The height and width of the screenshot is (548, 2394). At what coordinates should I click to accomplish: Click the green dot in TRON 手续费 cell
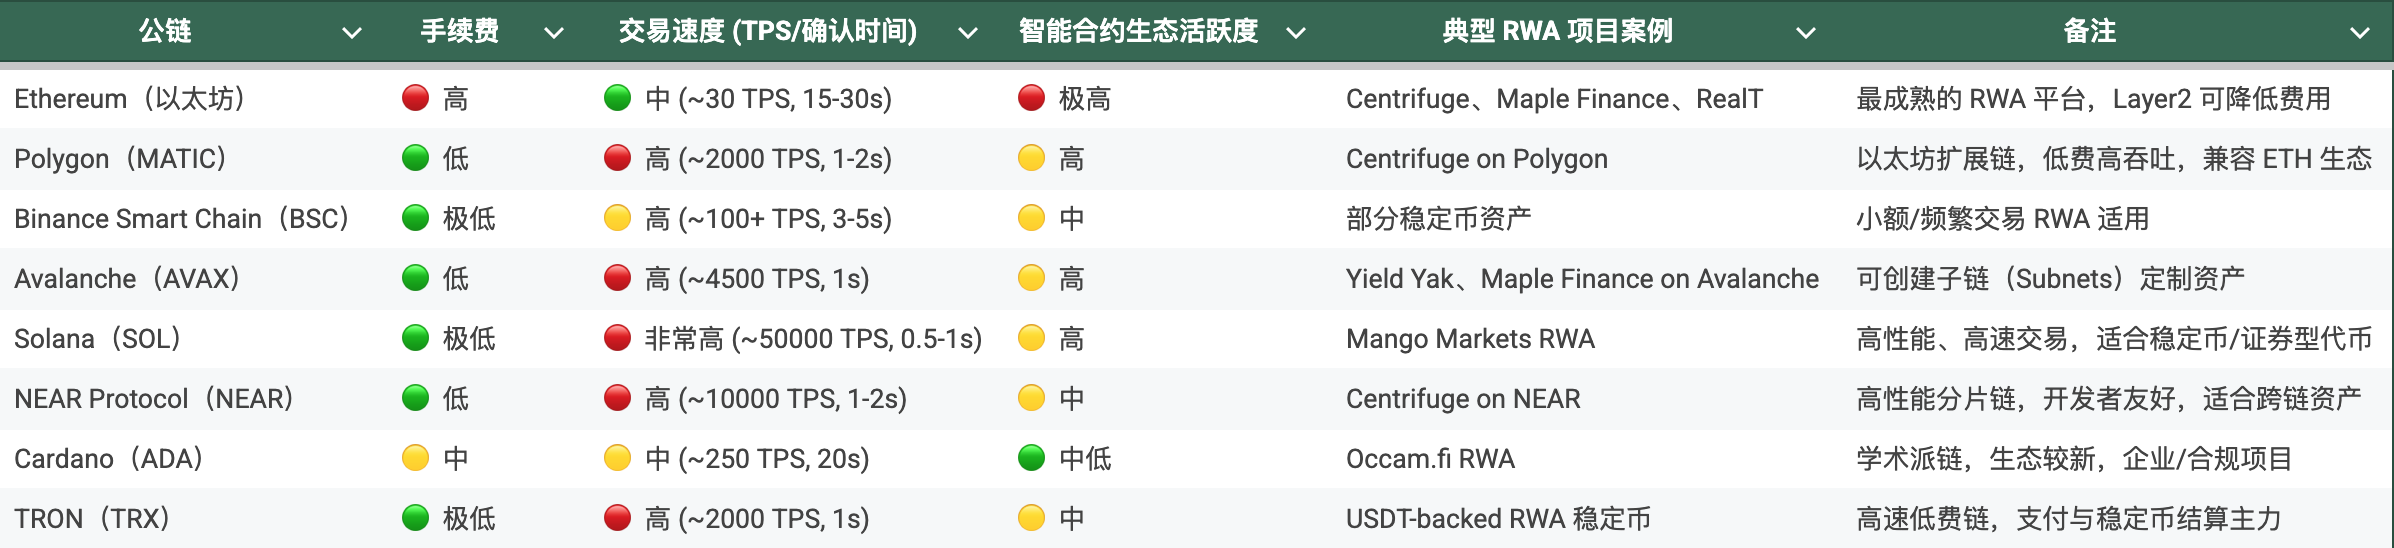pyautogui.click(x=415, y=518)
